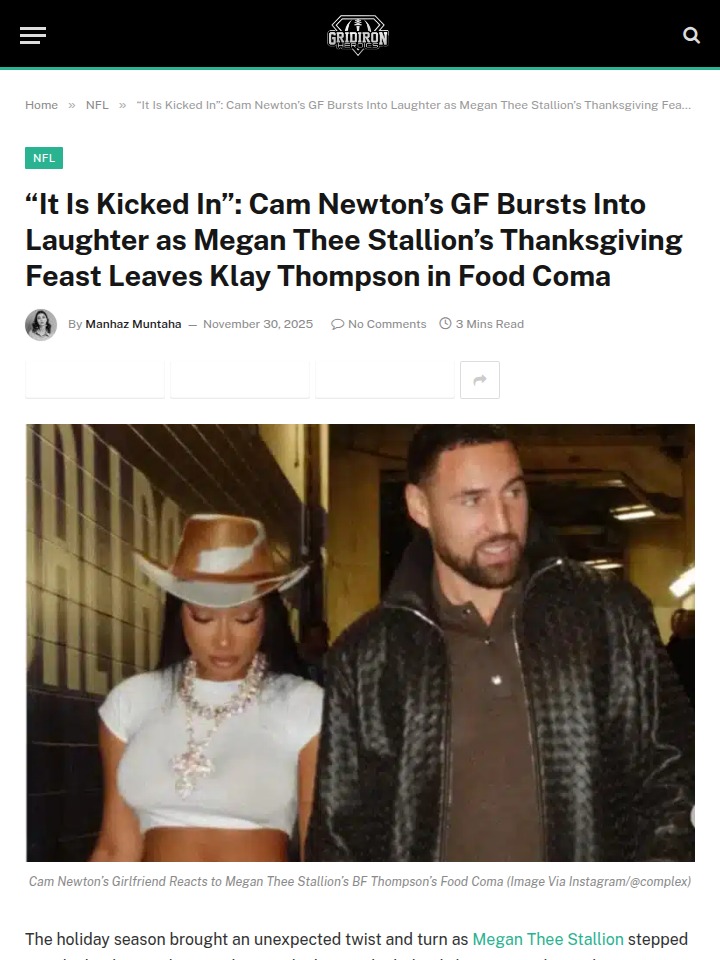The image size is (720, 960).
Task: Open NFL in the breadcrumb trail
Action: tap(97, 105)
